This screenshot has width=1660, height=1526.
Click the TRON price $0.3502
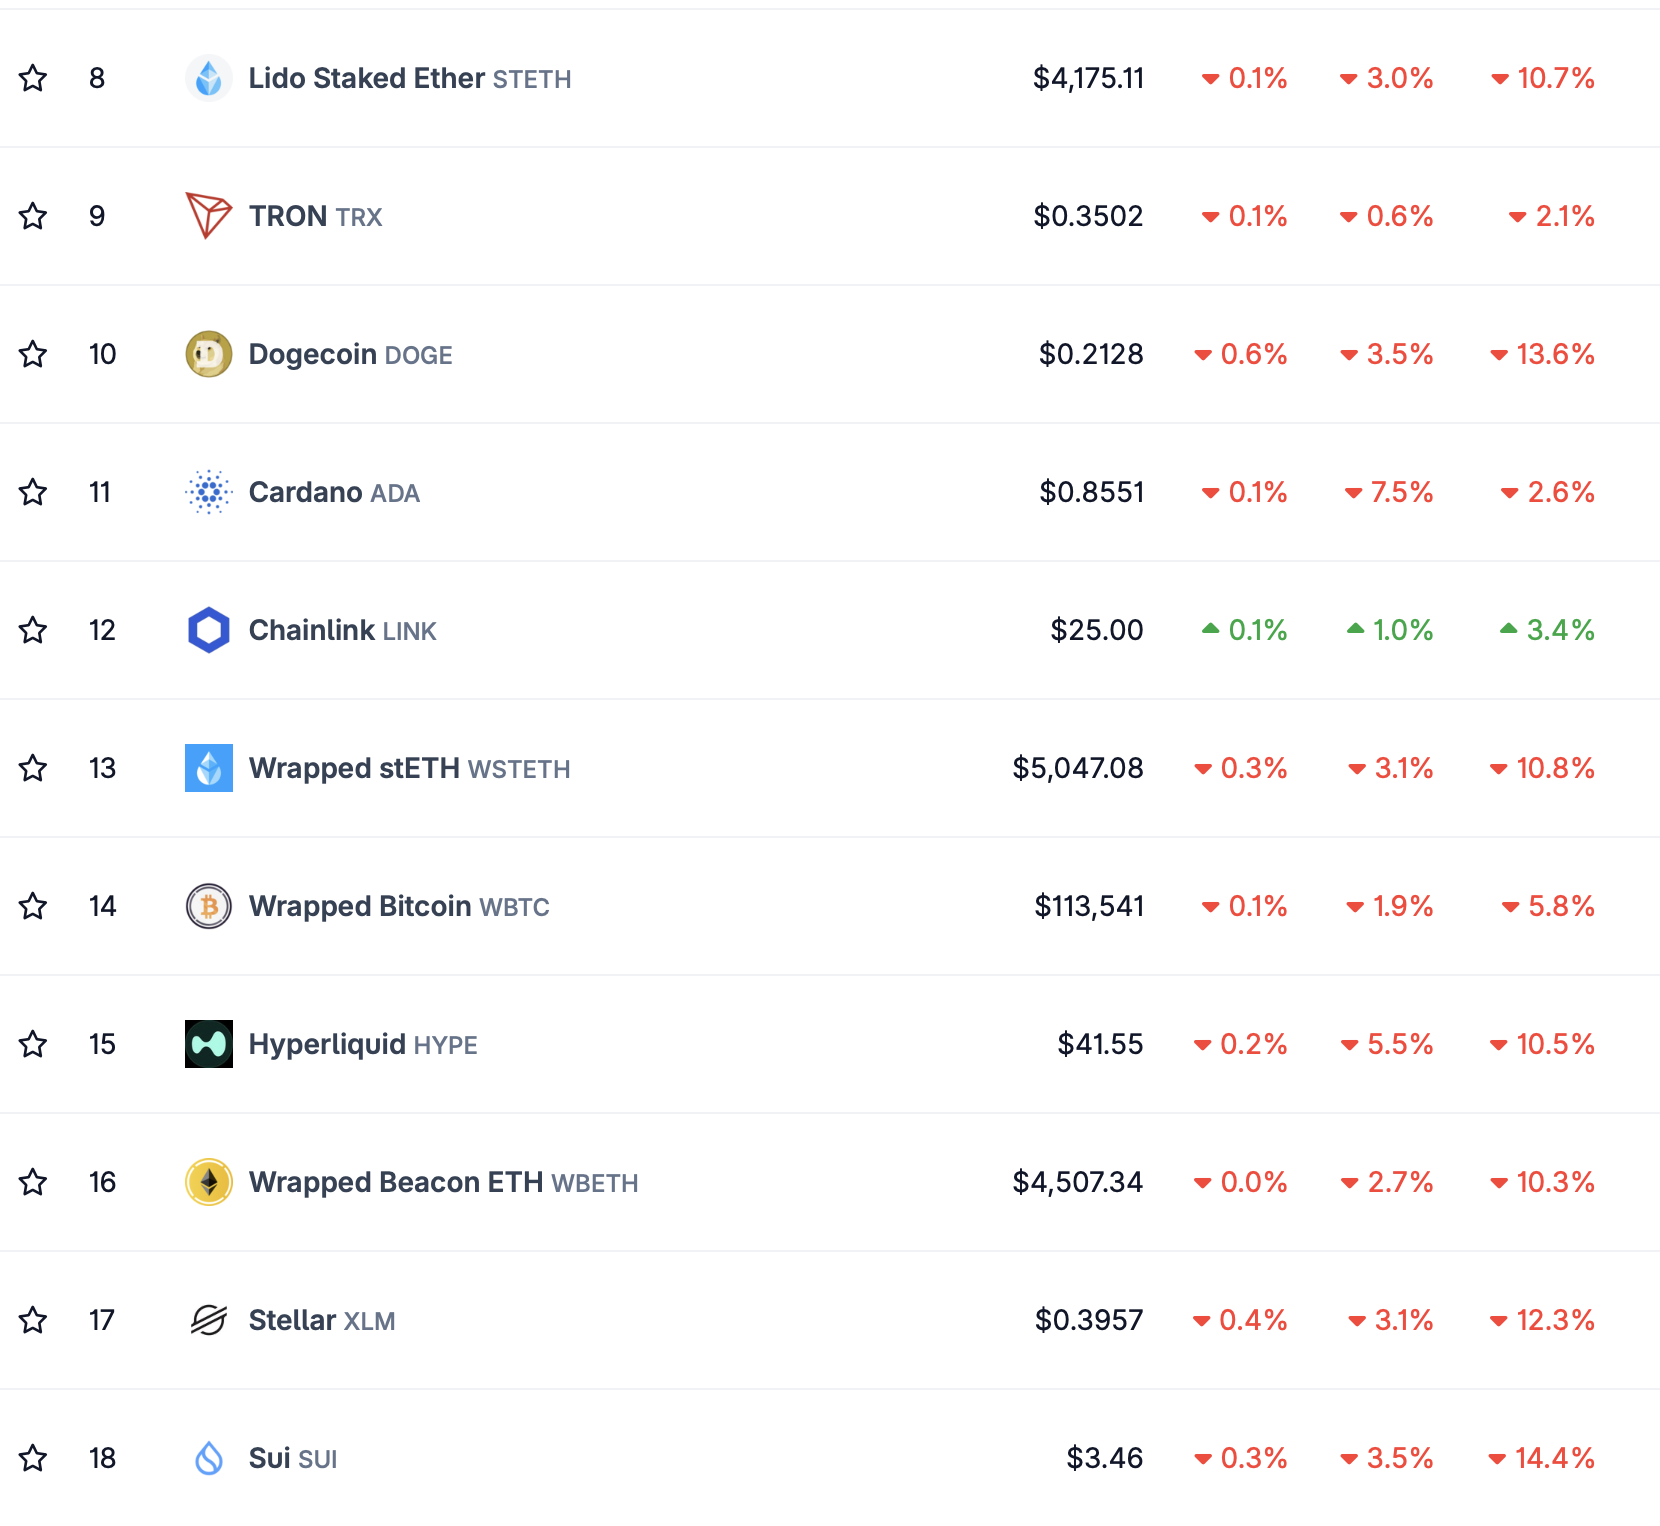[x=1088, y=216]
